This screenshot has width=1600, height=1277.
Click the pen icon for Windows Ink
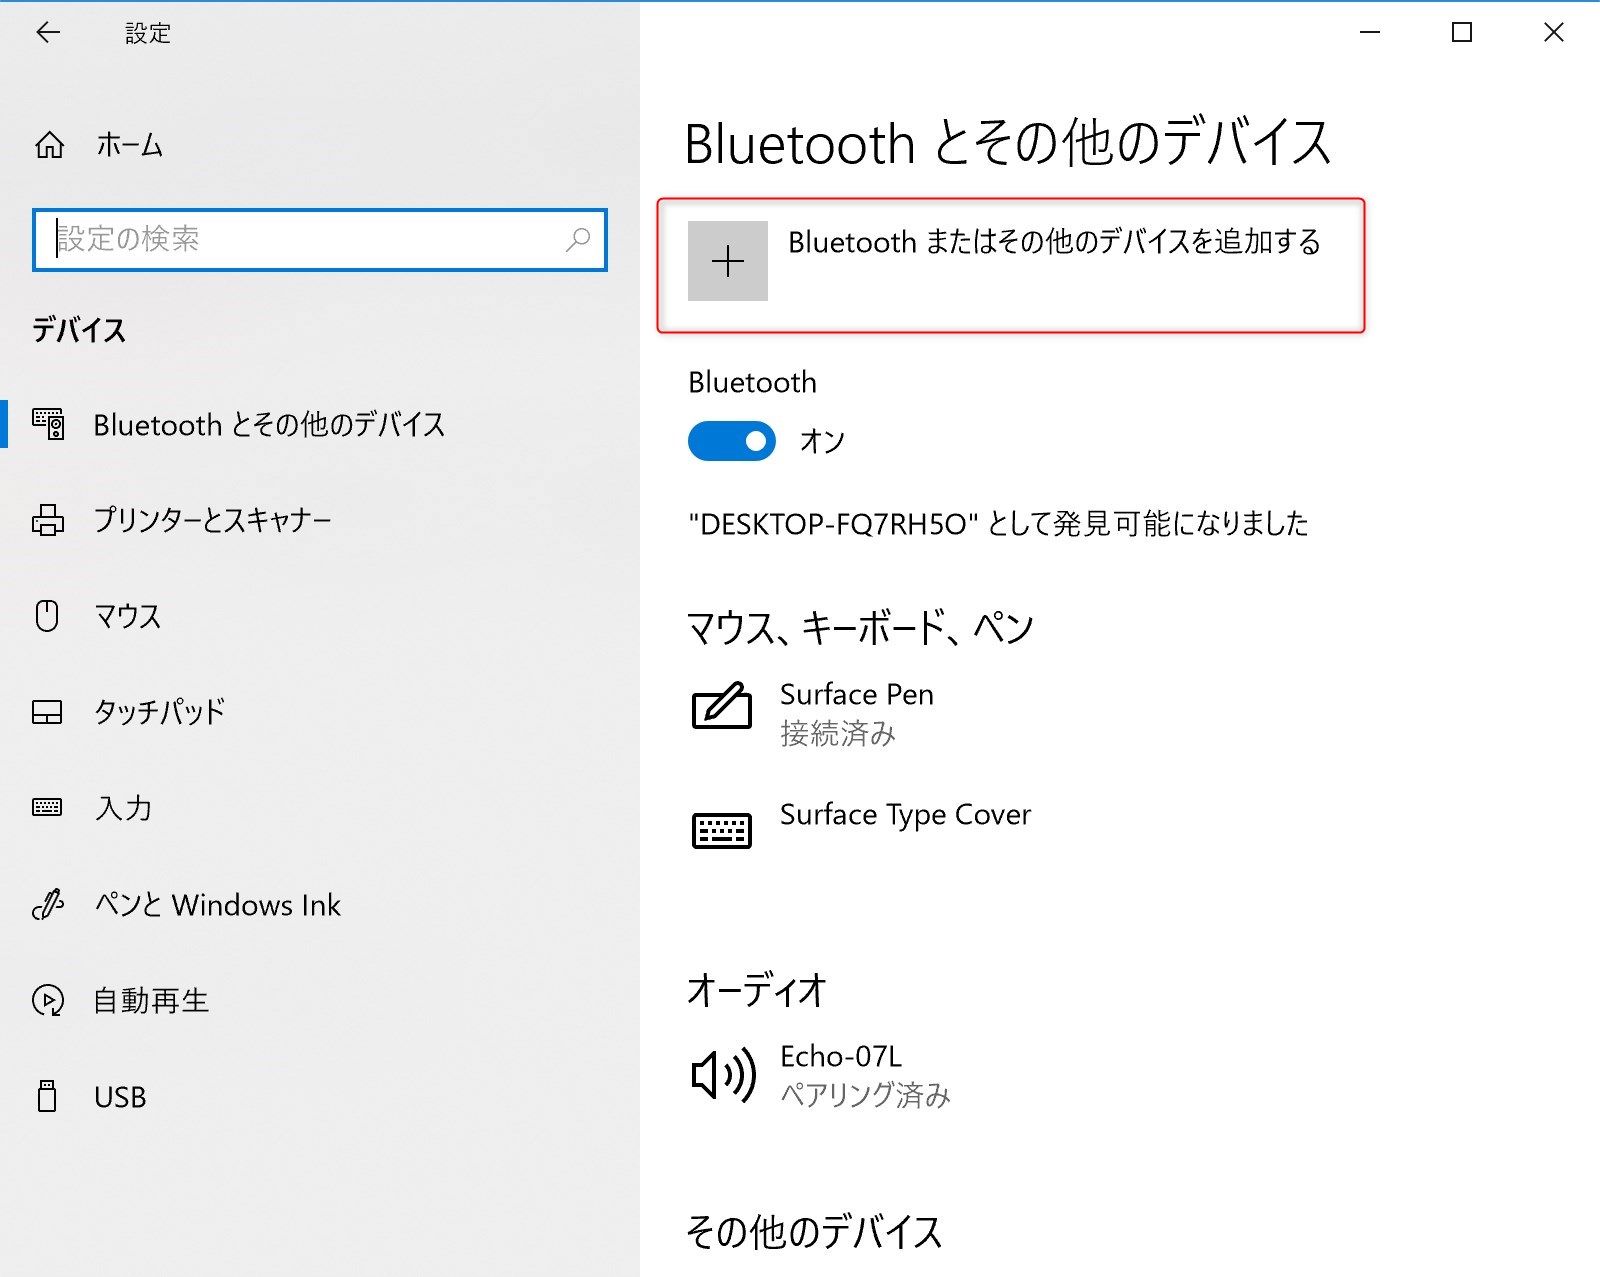pos(48,904)
